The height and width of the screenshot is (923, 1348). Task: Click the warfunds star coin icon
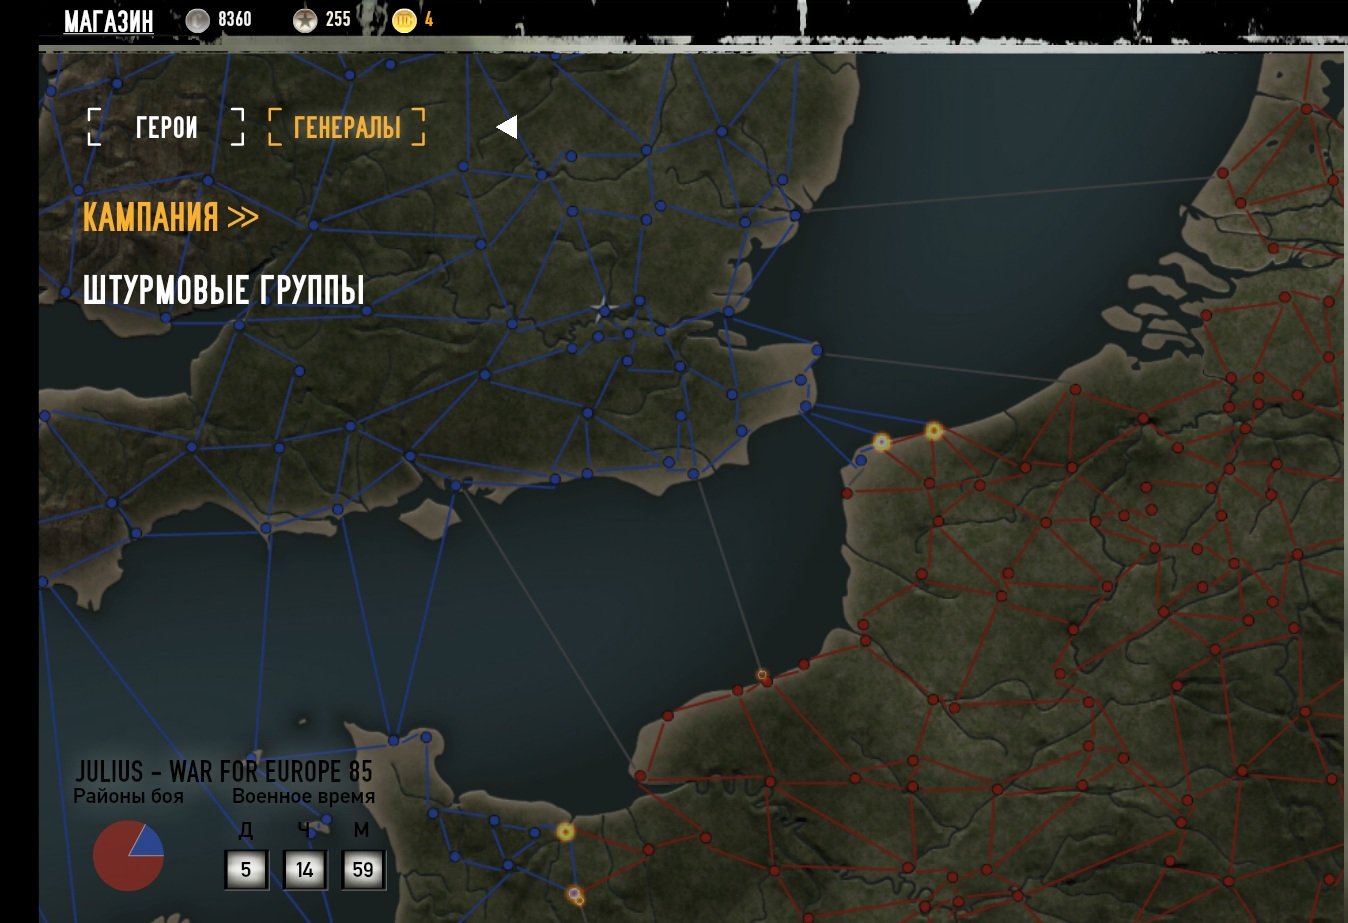305,20
